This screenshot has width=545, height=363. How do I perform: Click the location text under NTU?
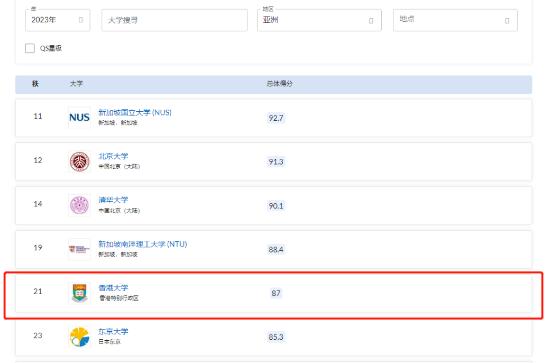click(118, 254)
